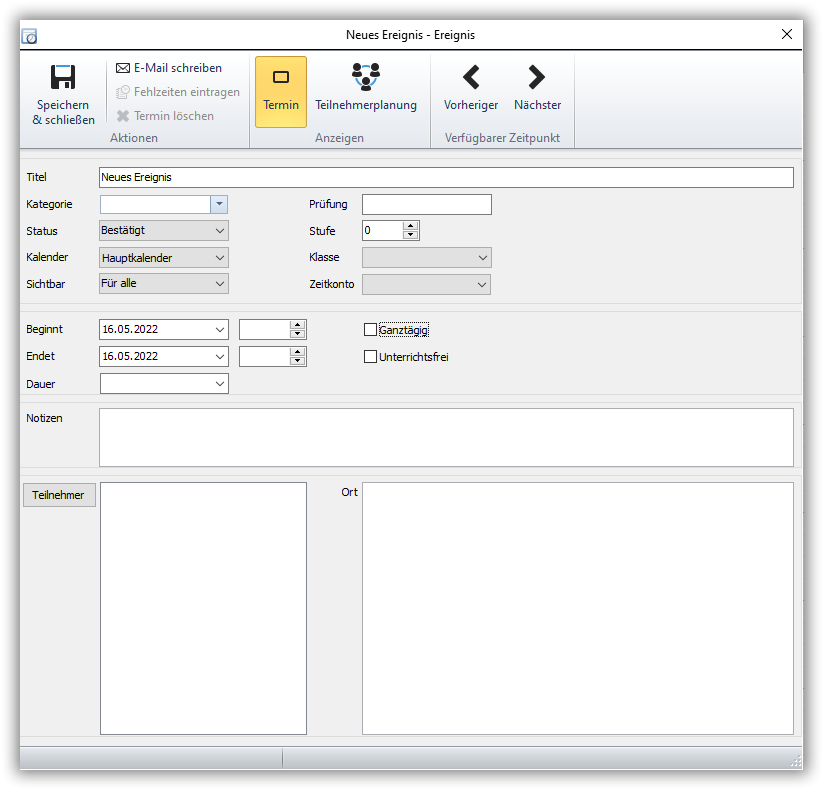Click E-Mail schreiben envelope icon

(x=123, y=68)
